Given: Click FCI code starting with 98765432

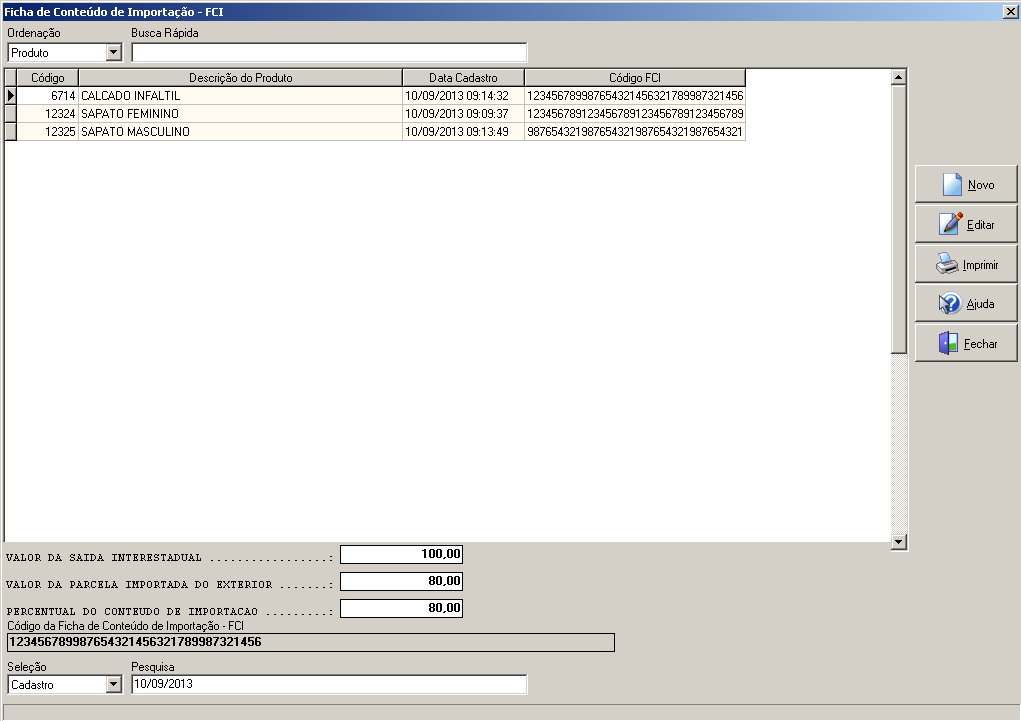Looking at the screenshot, I should coord(635,132).
